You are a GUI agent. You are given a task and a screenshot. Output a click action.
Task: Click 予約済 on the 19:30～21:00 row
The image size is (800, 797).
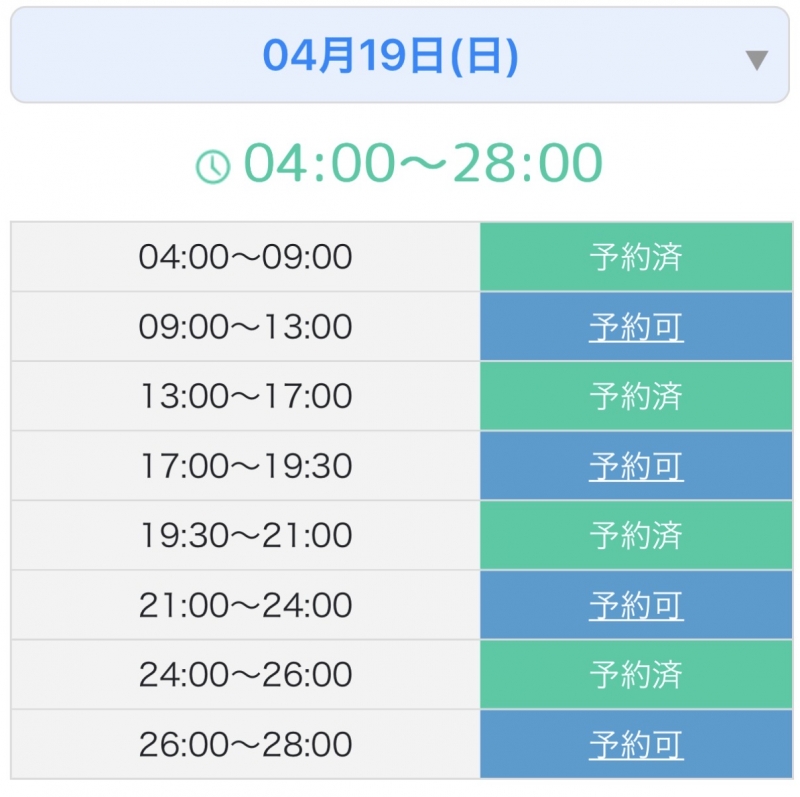click(637, 535)
